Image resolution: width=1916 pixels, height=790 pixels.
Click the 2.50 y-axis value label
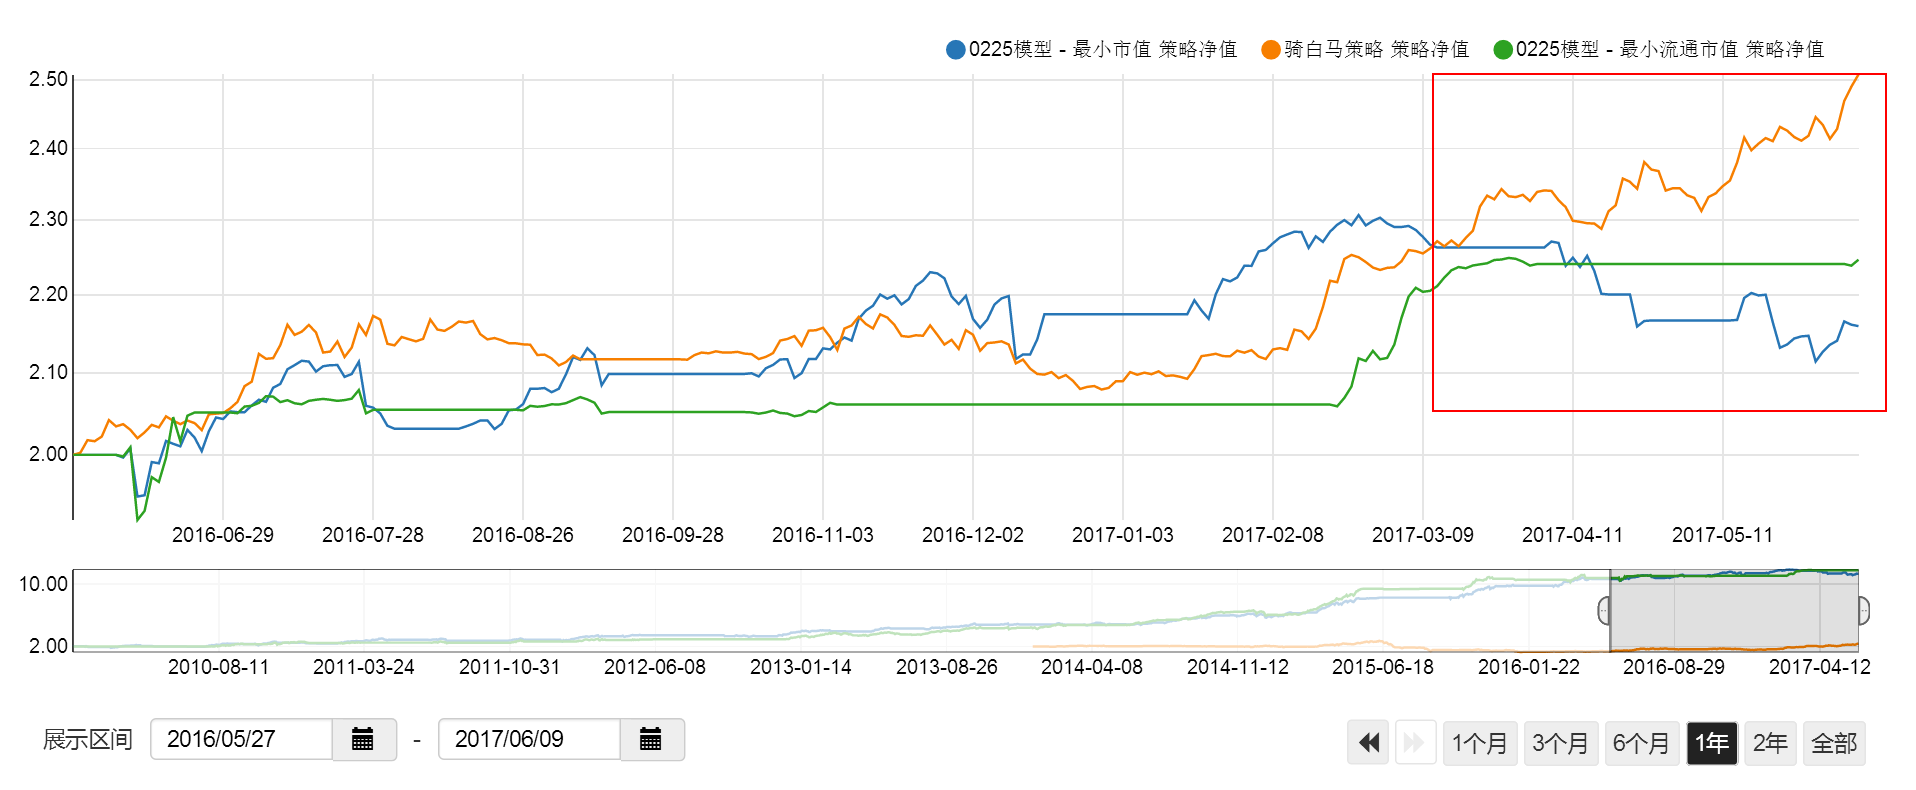click(x=48, y=79)
